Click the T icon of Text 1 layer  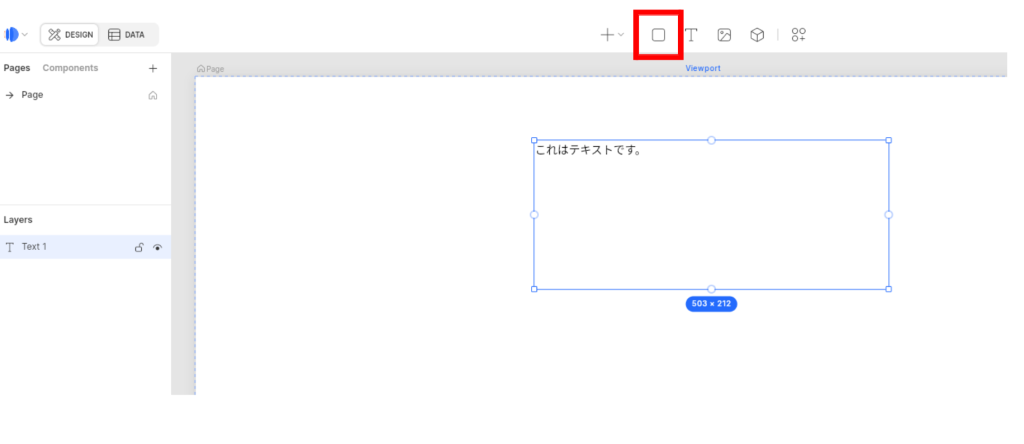coord(10,247)
